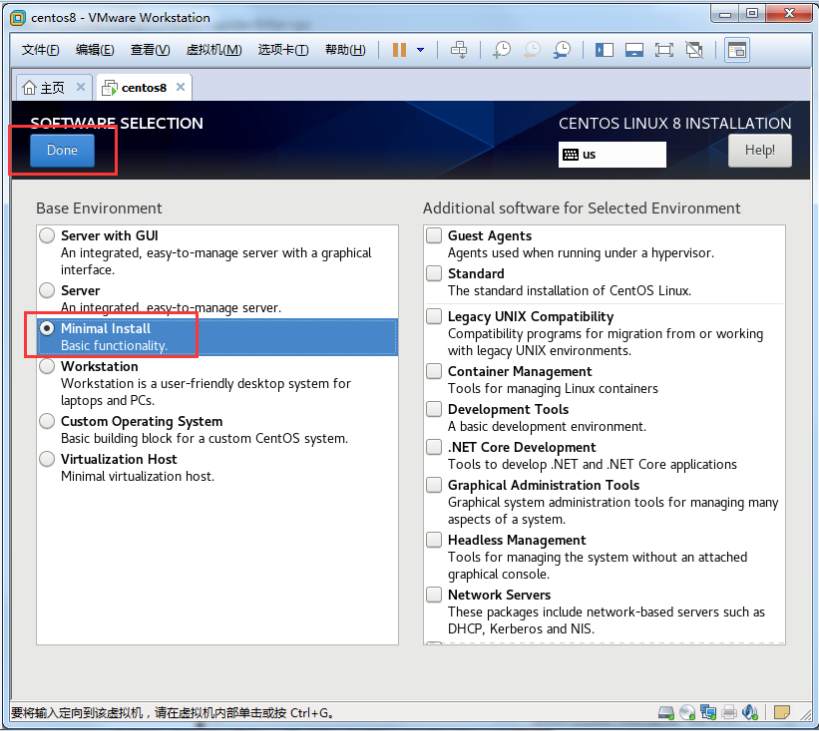Select the Workstation base environment option
Screen dimensions: 819x731
point(47,367)
